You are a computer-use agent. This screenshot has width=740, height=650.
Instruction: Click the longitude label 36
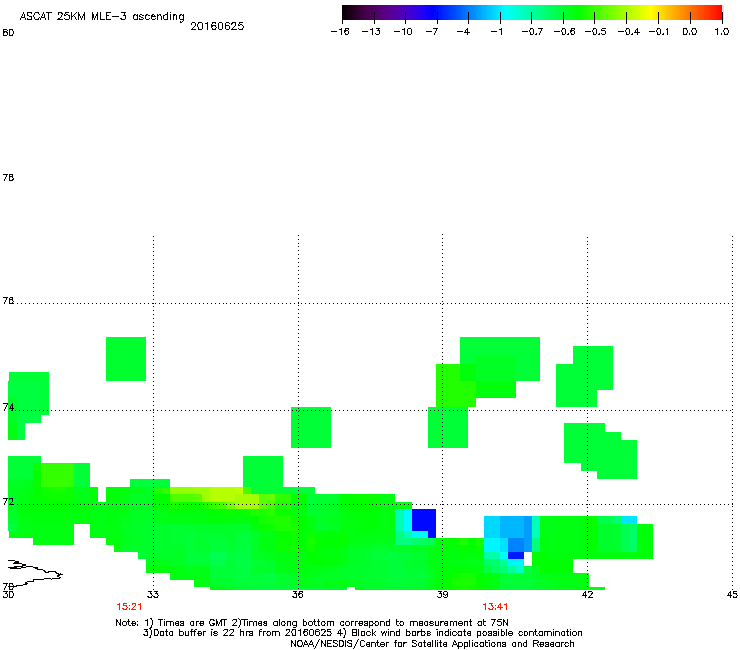[x=297, y=594]
